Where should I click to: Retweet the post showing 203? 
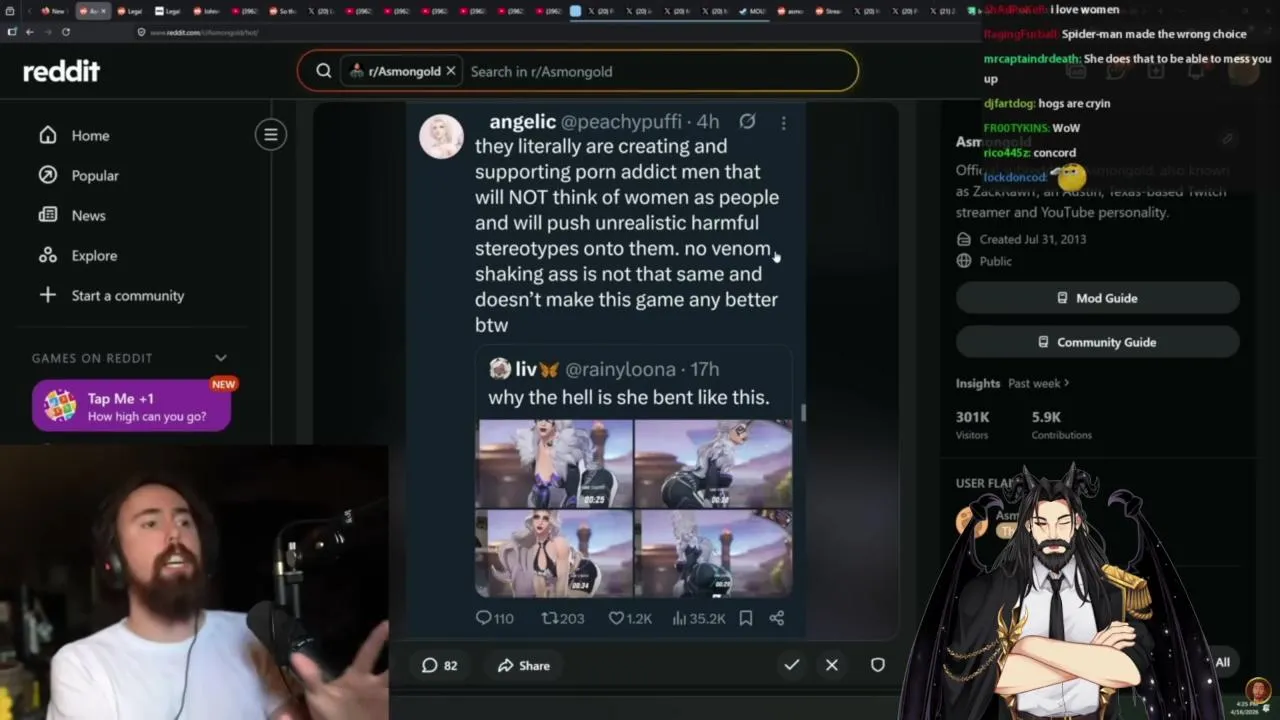click(x=562, y=618)
